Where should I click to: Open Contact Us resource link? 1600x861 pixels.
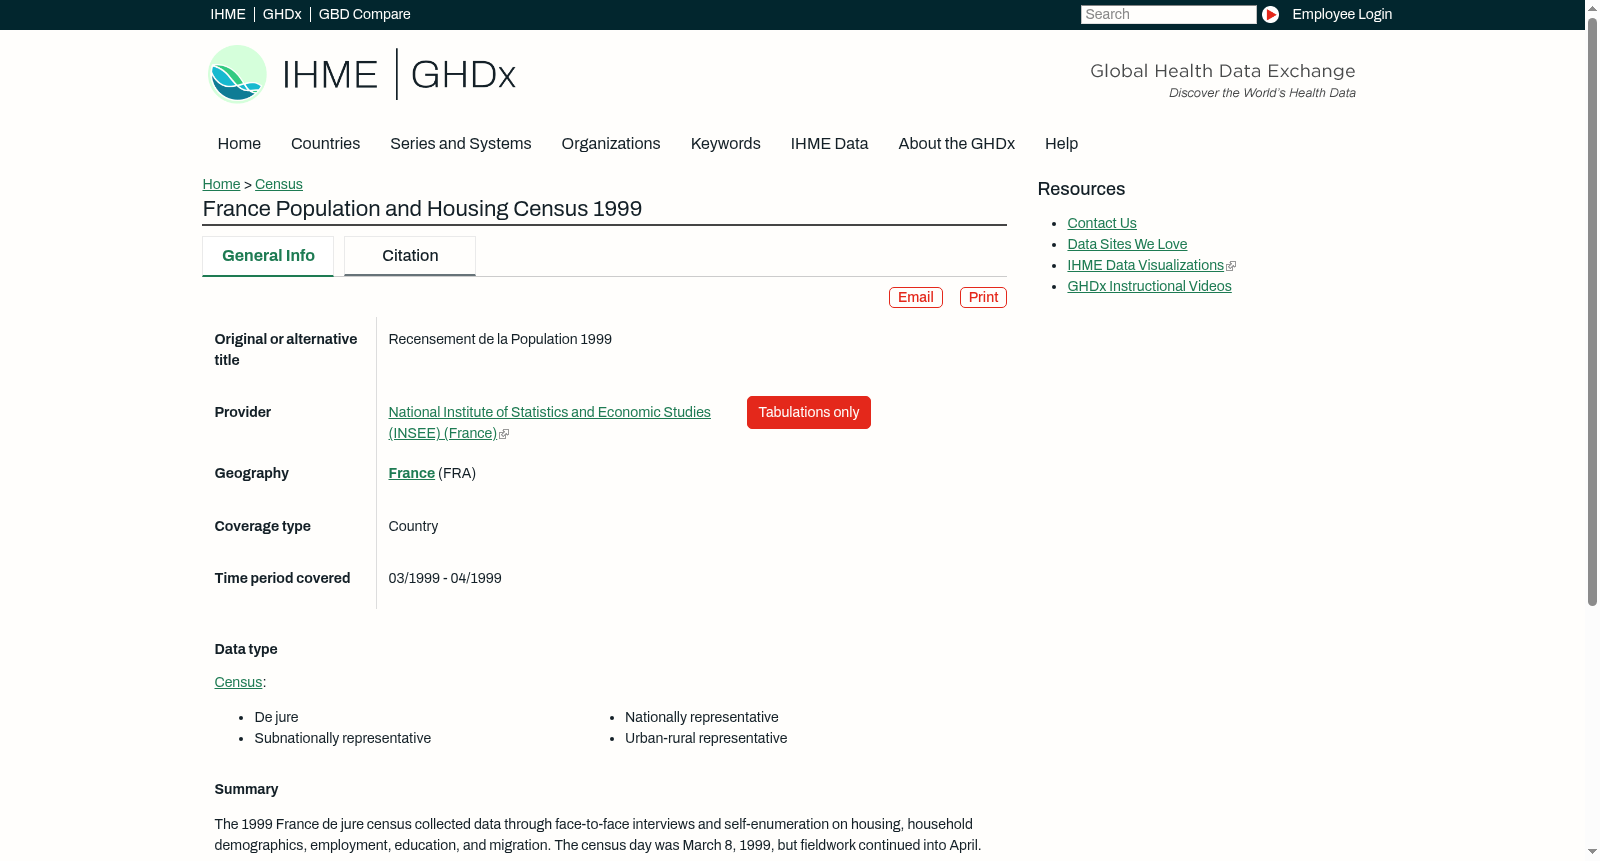[1102, 223]
